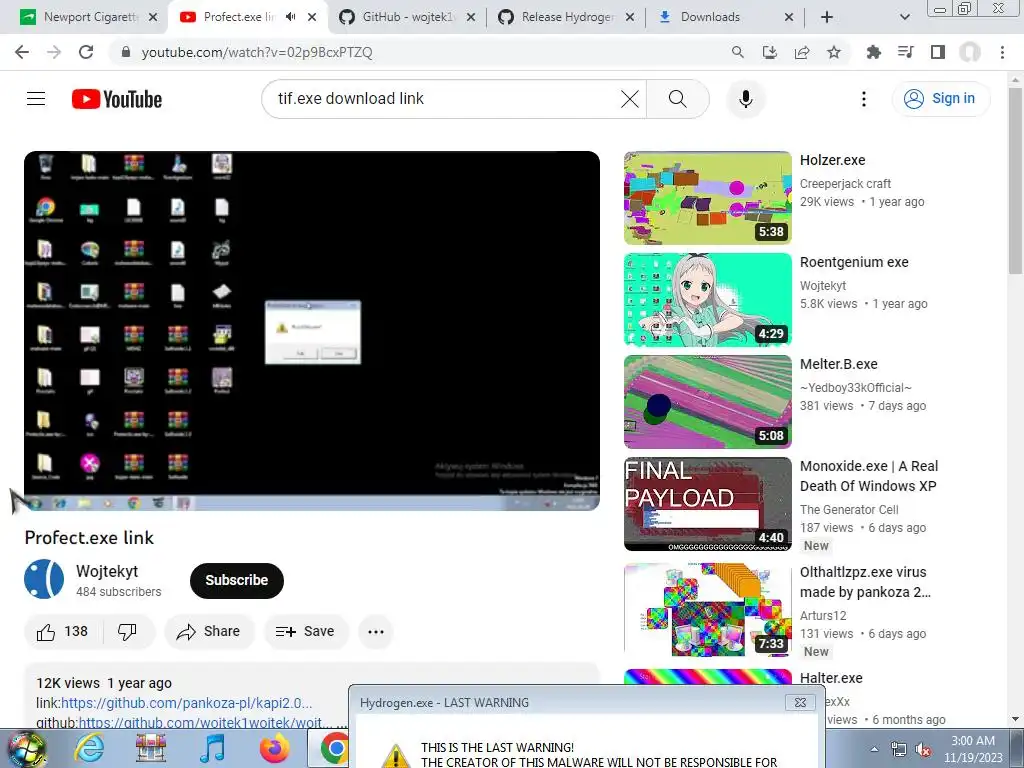Expand the tab search dropdown chevron
The width and height of the screenshot is (1024, 768).
904,17
